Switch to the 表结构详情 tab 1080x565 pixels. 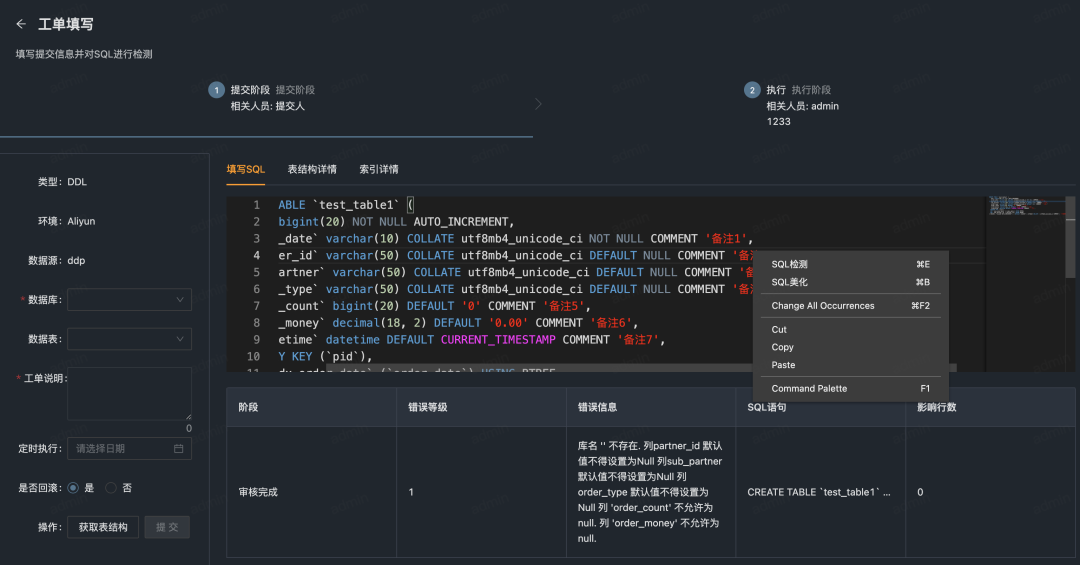click(x=312, y=170)
